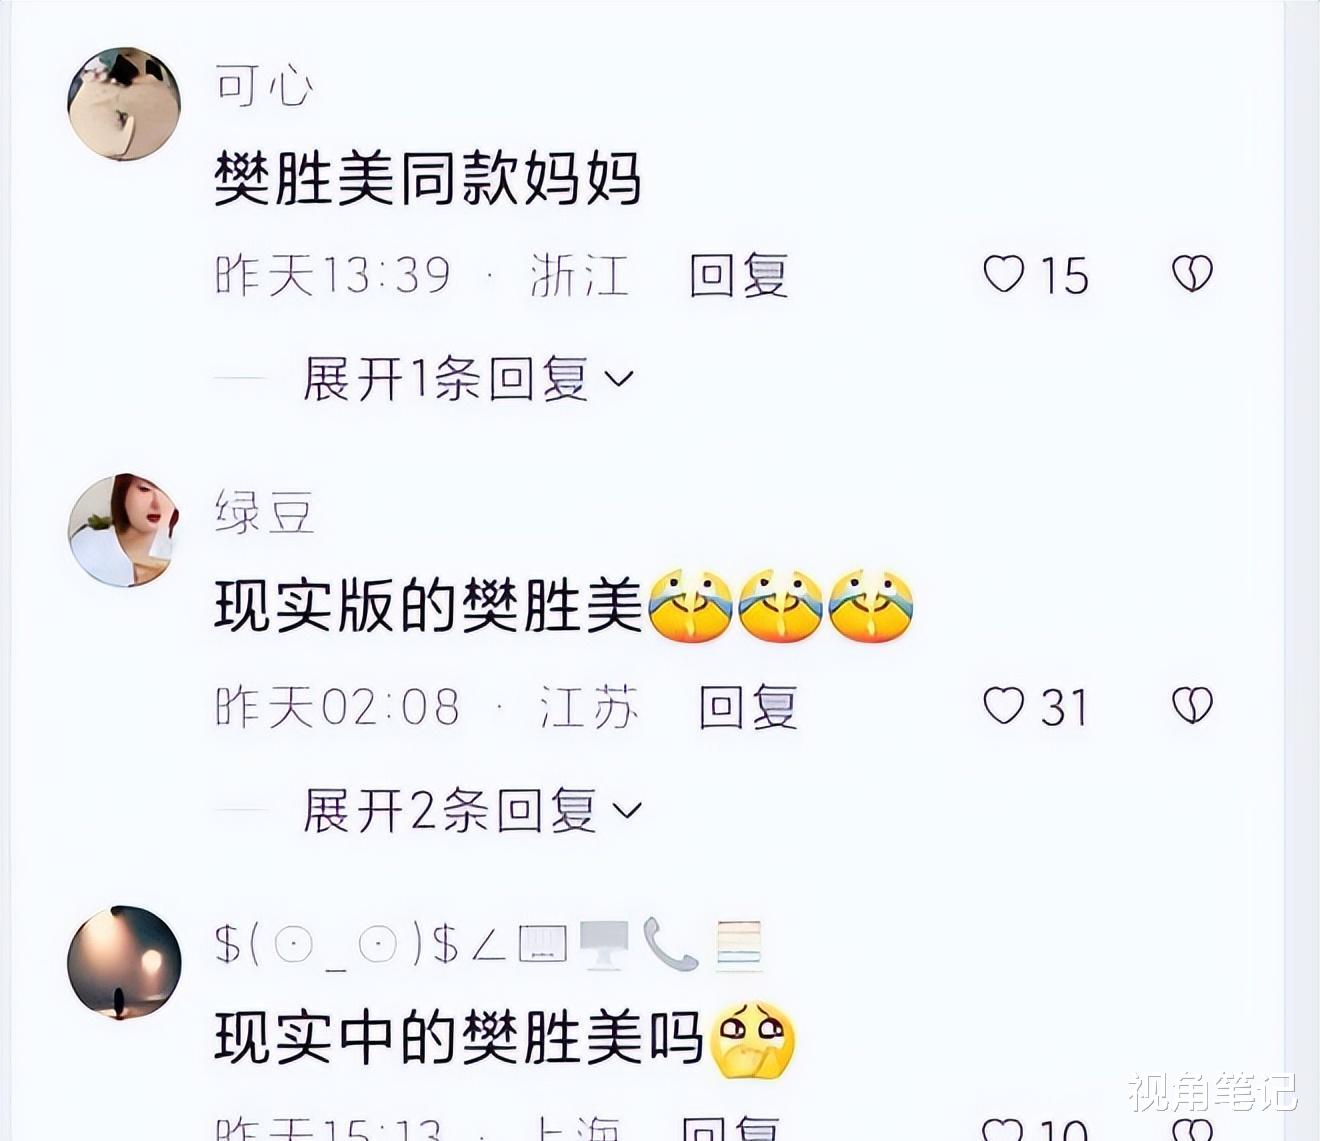Reply to 绿豆's comment via 回复
This screenshot has width=1320, height=1141.
[747, 707]
